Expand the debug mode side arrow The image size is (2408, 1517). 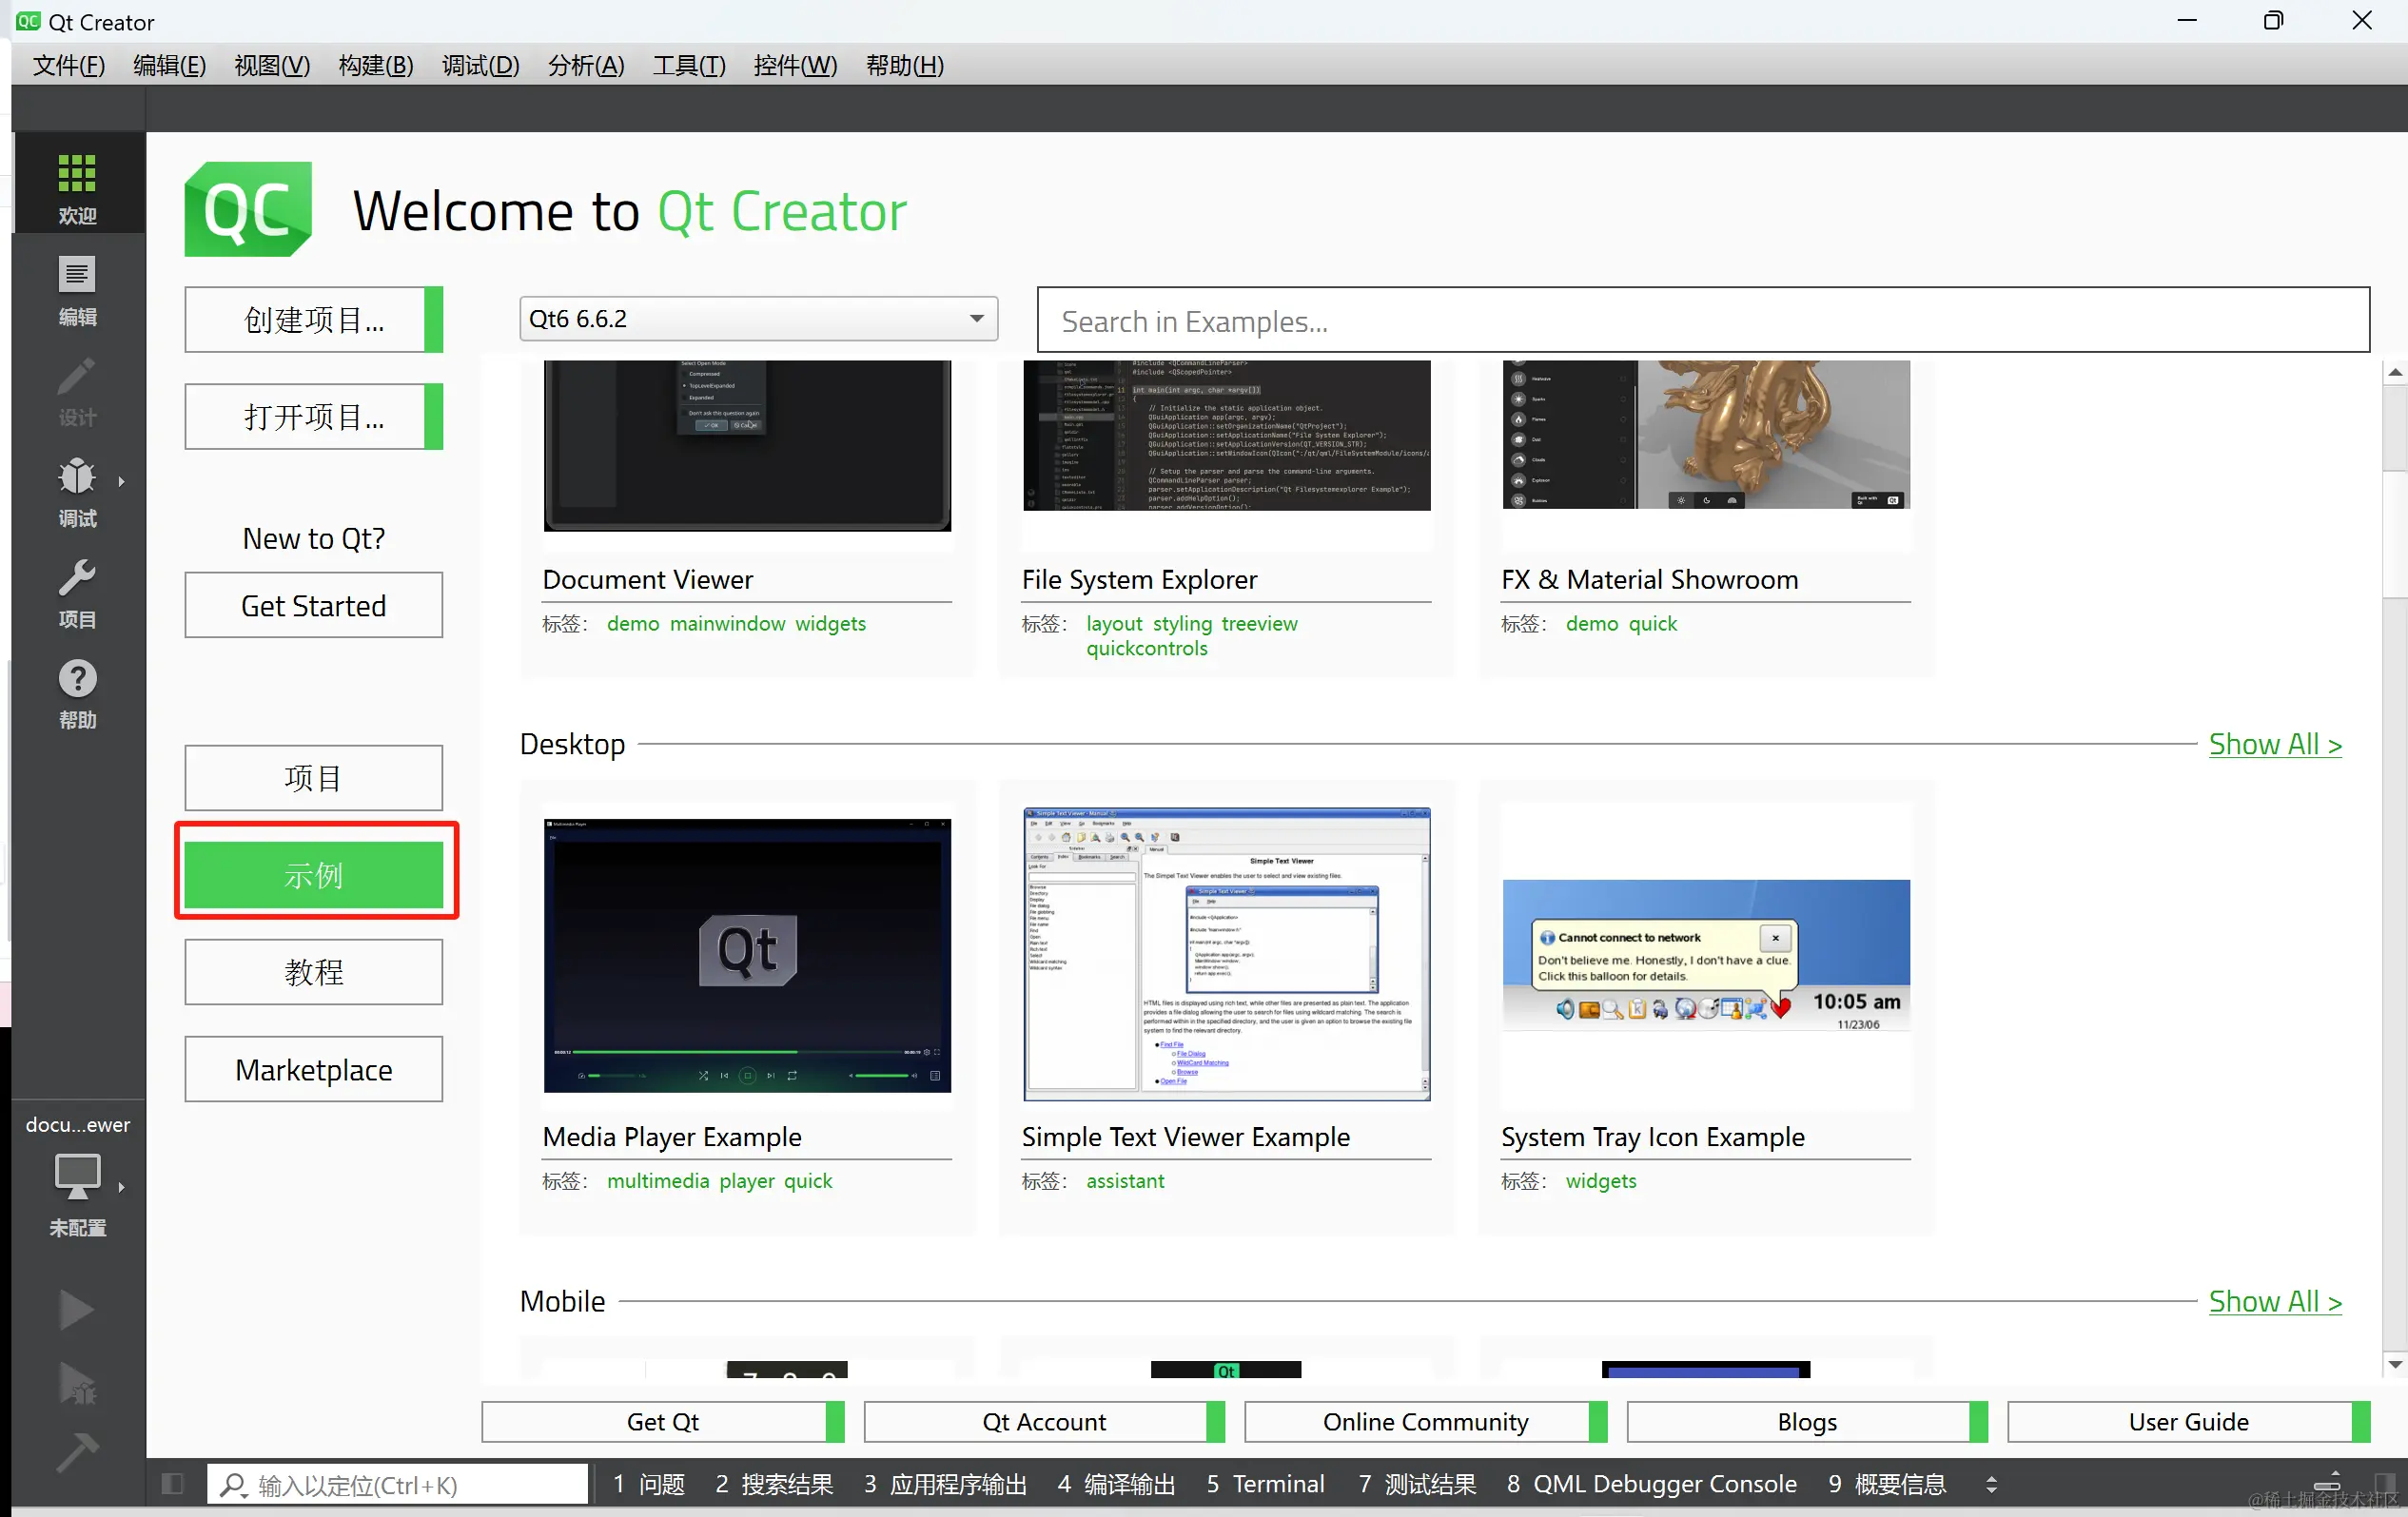(x=122, y=482)
